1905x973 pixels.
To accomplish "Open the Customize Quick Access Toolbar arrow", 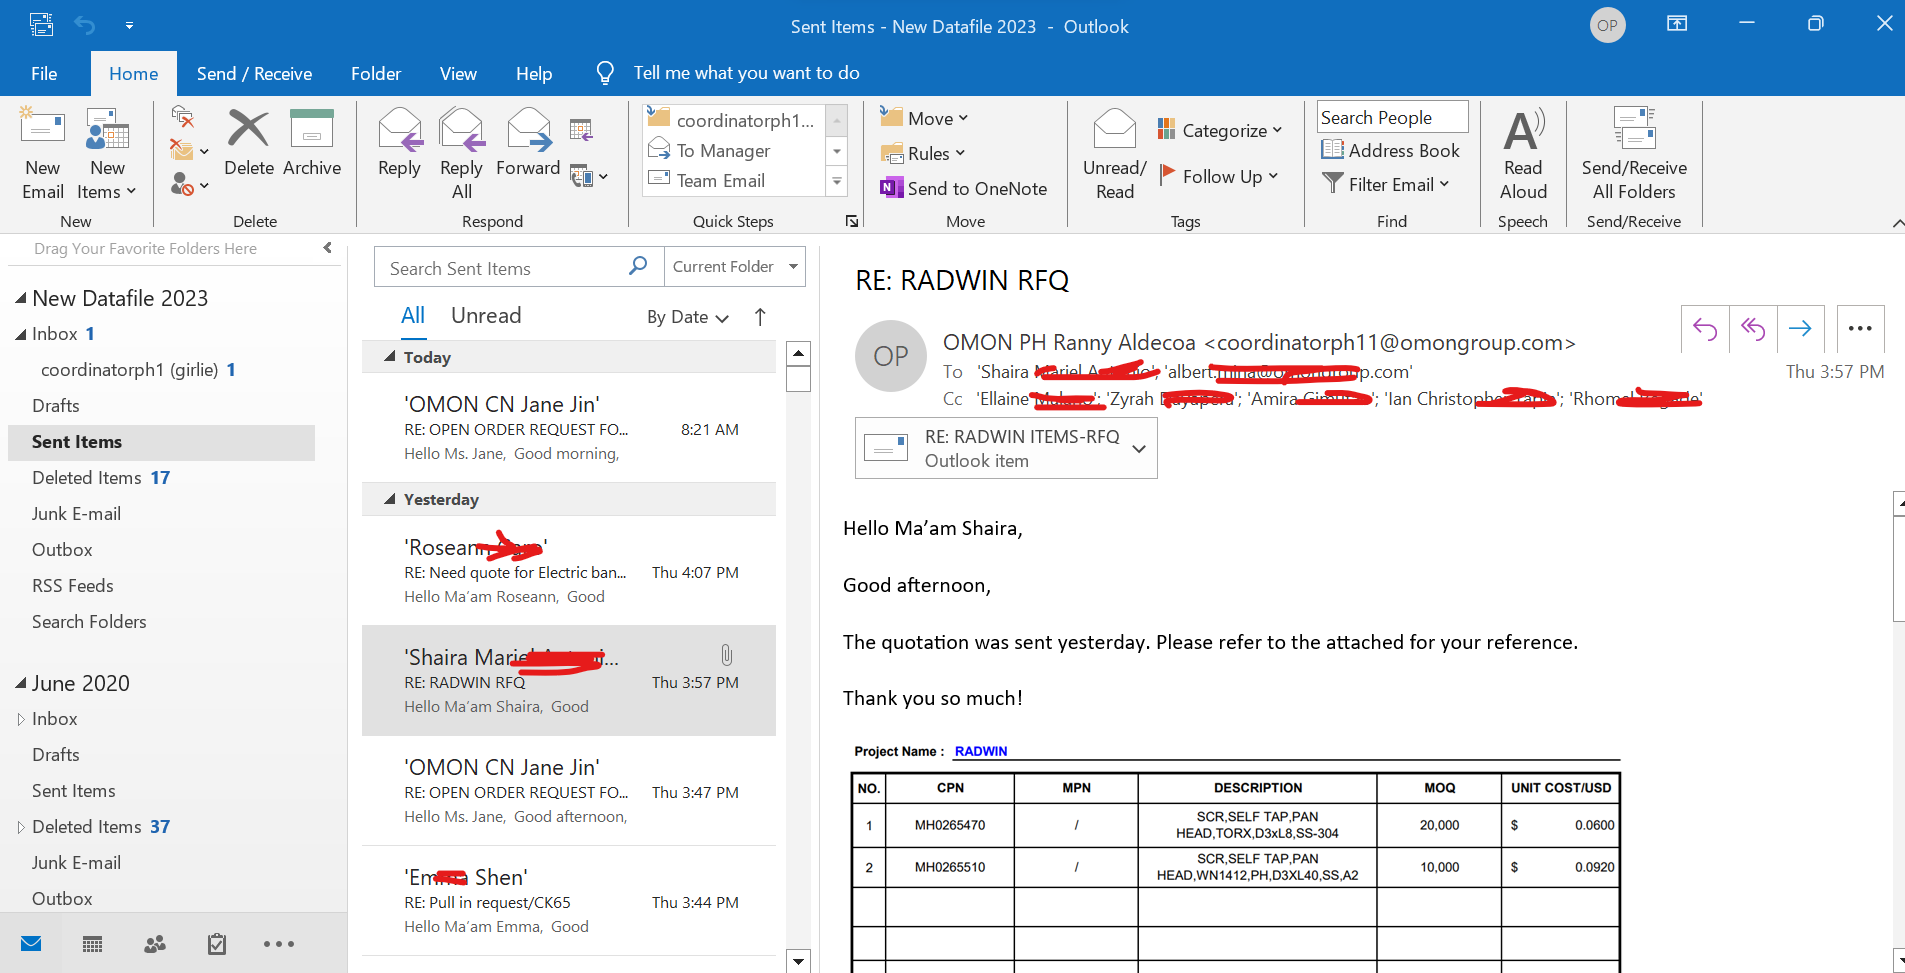I will pos(129,25).
